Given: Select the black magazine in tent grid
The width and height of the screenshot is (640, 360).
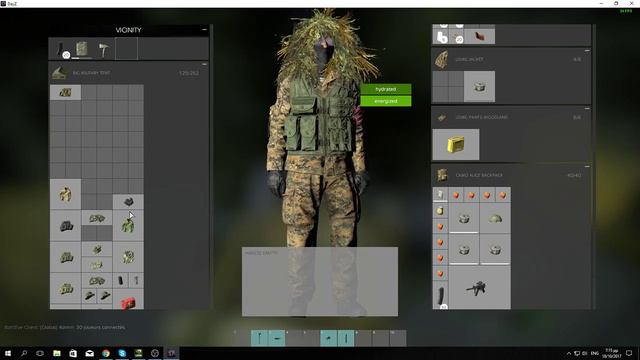Looking at the screenshot, I should [x=120, y=280].
